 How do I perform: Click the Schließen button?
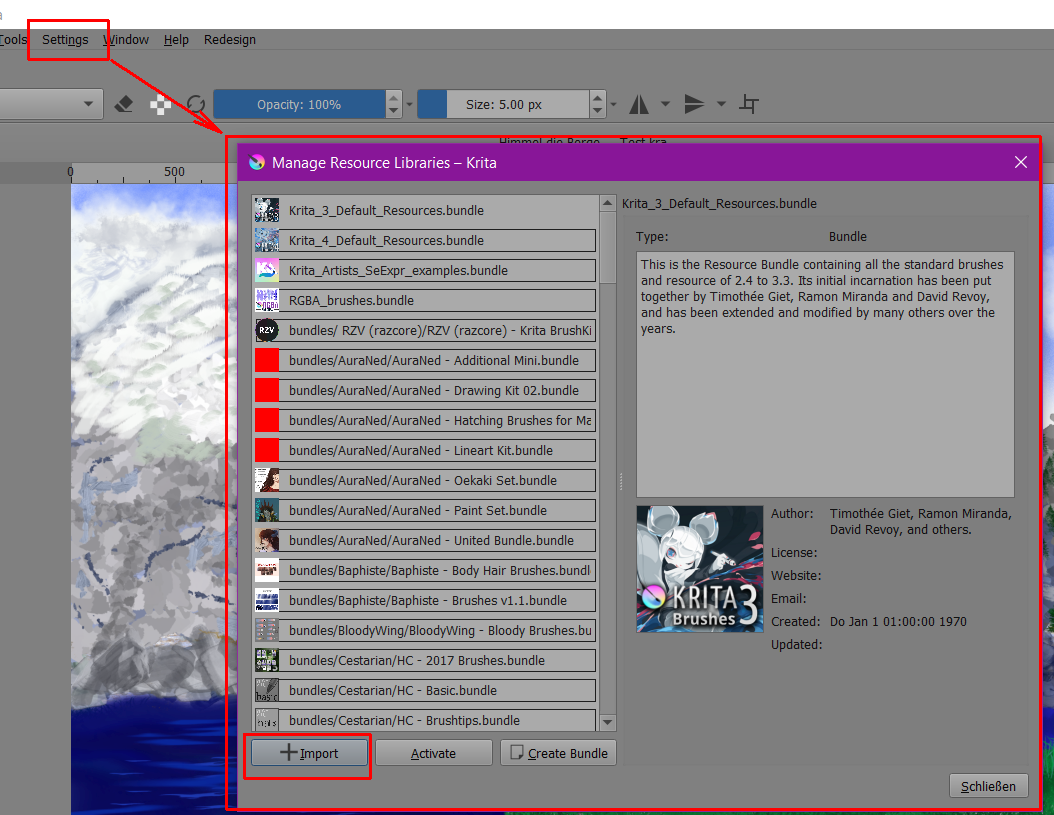pos(988,786)
